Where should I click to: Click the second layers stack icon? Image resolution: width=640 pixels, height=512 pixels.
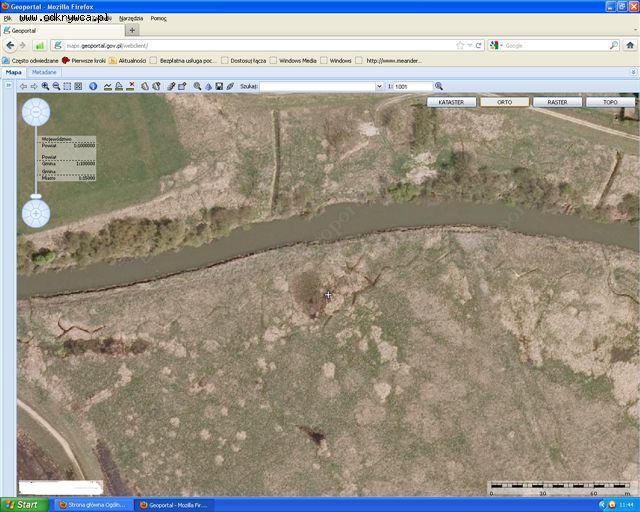click(x=156, y=86)
